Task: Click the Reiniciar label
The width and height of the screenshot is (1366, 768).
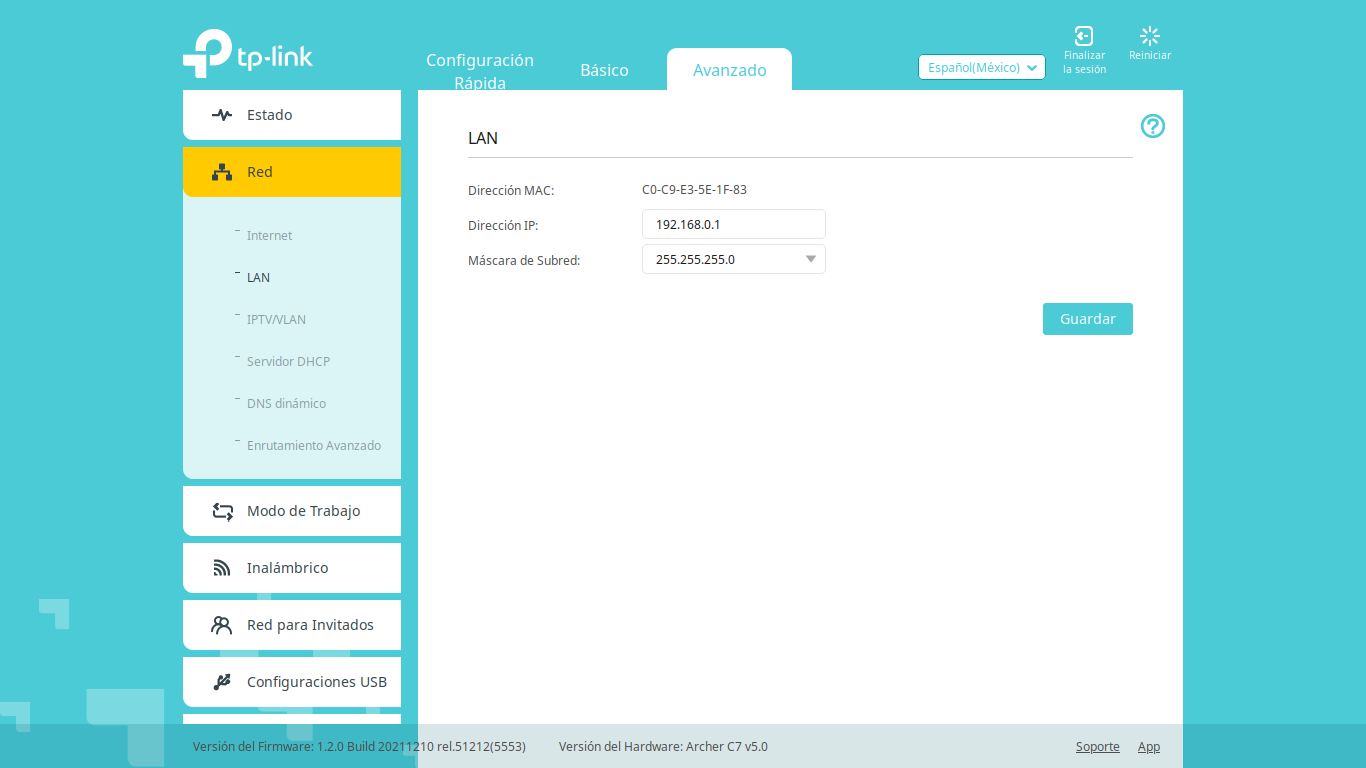Action: coord(1150,56)
